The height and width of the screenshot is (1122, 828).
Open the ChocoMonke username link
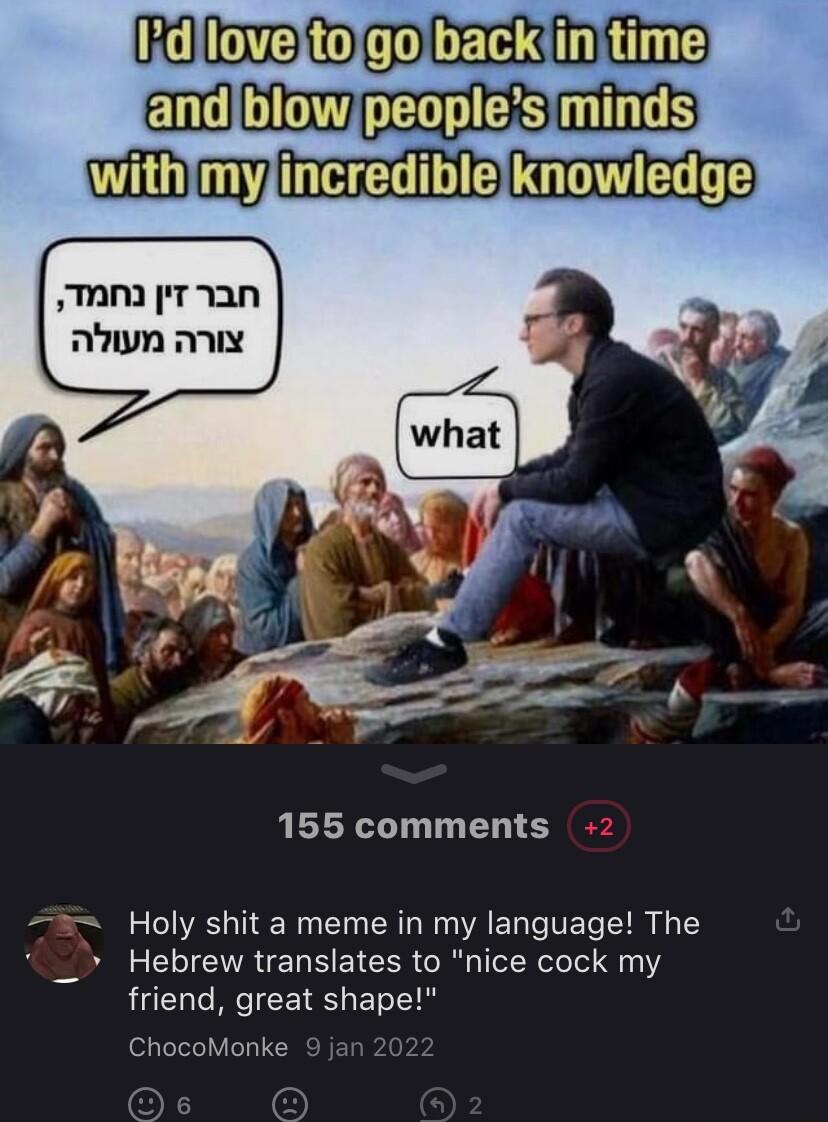coord(208,1047)
